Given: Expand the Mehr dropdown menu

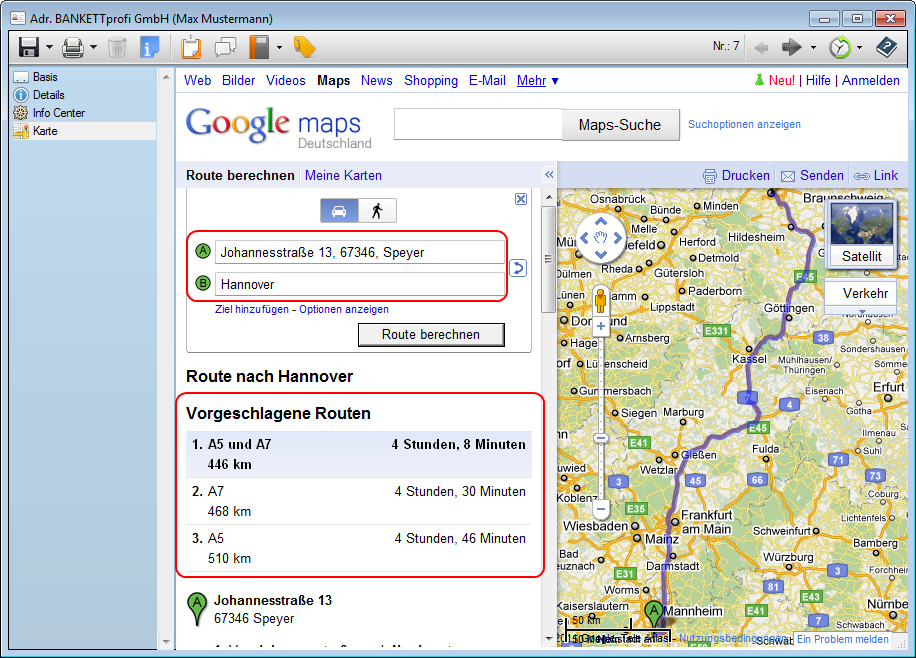Looking at the screenshot, I should 538,81.
